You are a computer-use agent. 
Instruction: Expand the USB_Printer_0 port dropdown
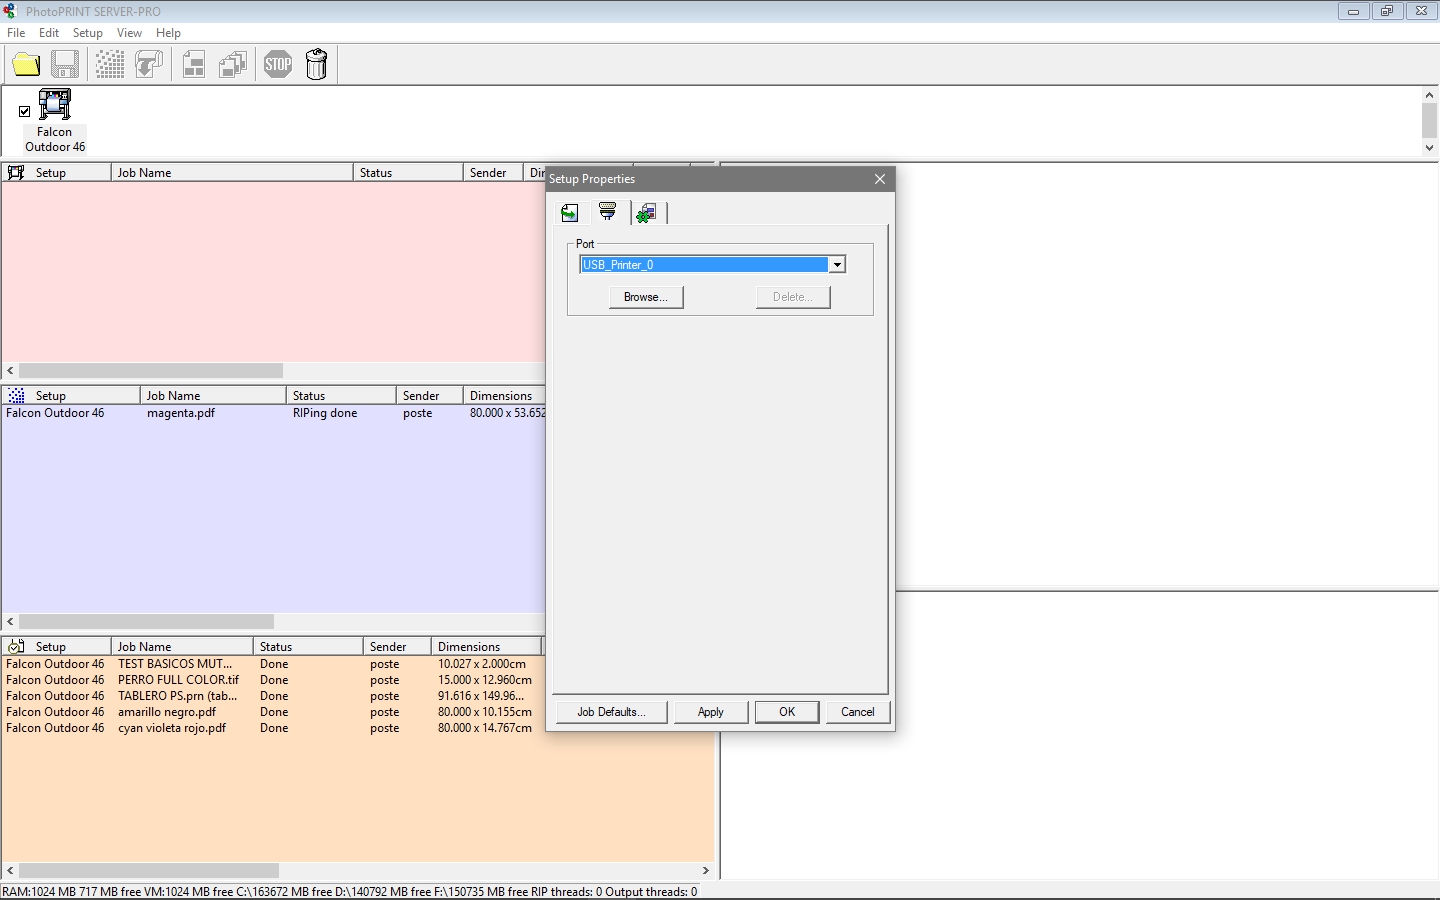point(837,265)
